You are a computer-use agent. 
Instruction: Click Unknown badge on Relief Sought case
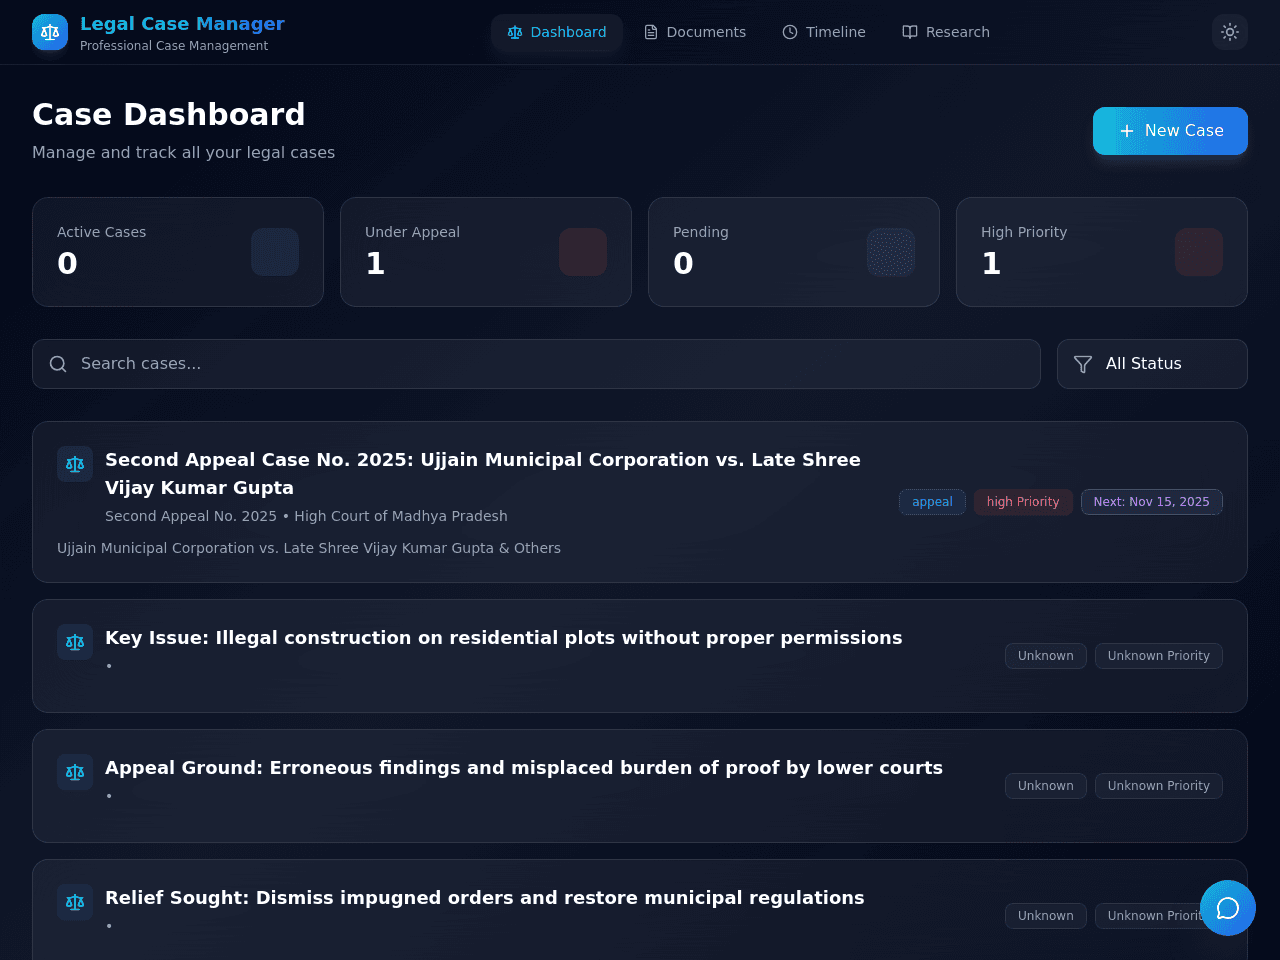pyautogui.click(x=1046, y=916)
